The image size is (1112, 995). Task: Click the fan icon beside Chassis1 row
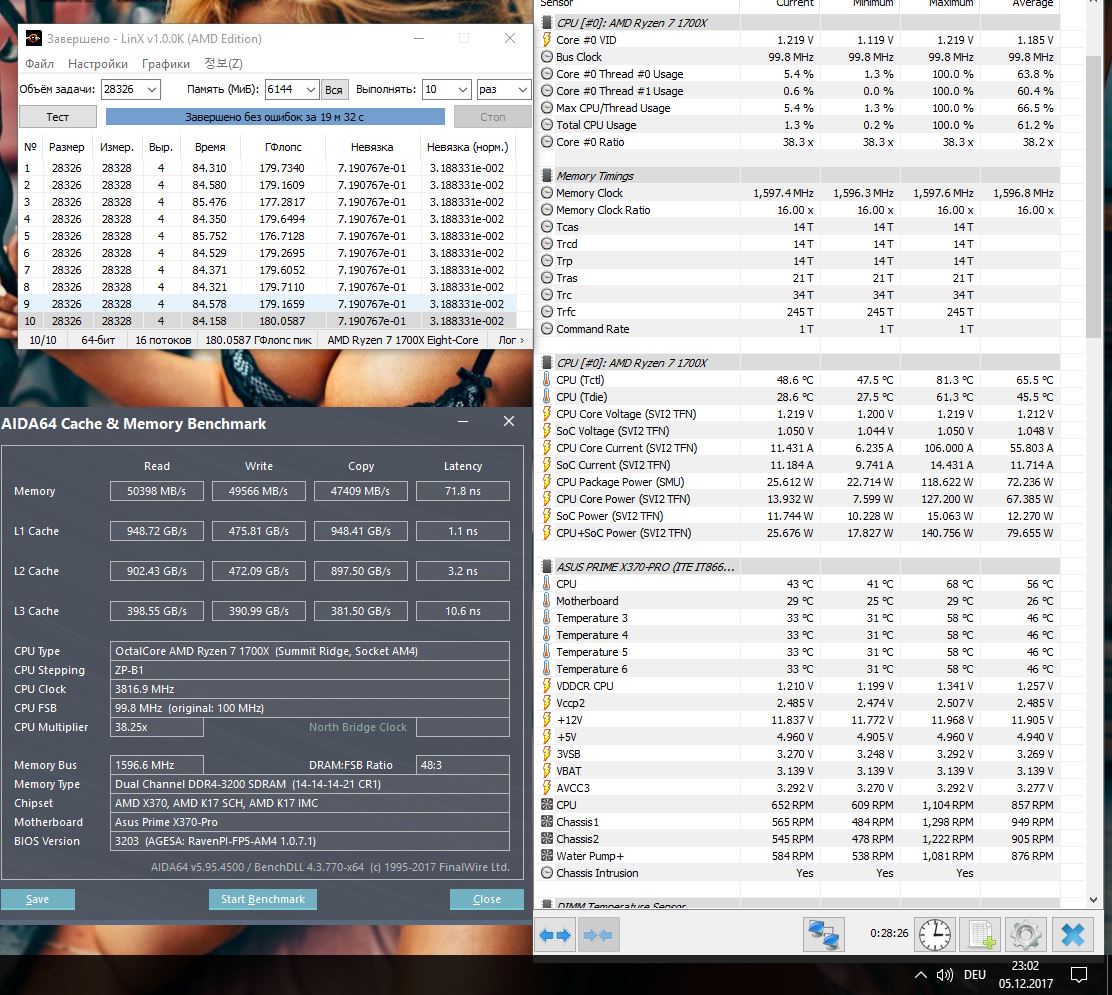tap(547, 822)
